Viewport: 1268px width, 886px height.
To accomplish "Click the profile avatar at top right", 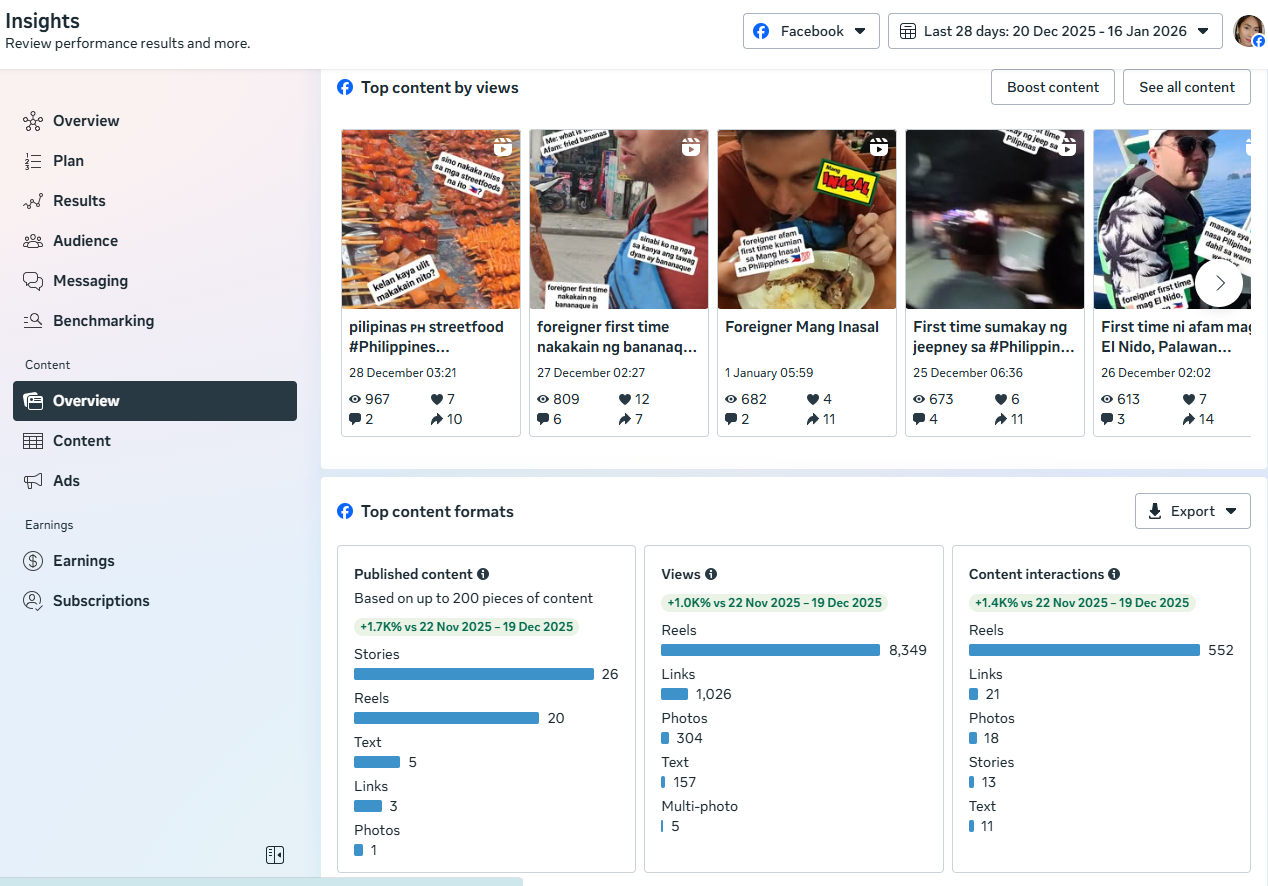I will coord(1249,31).
